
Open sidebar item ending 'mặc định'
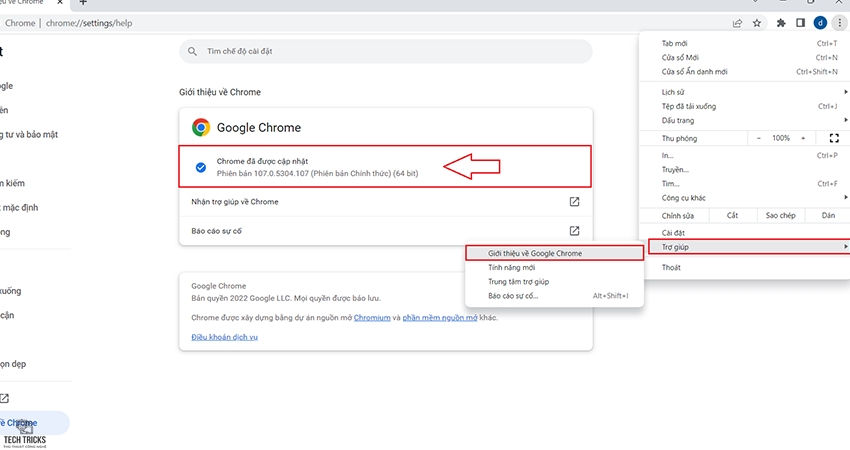(20, 208)
